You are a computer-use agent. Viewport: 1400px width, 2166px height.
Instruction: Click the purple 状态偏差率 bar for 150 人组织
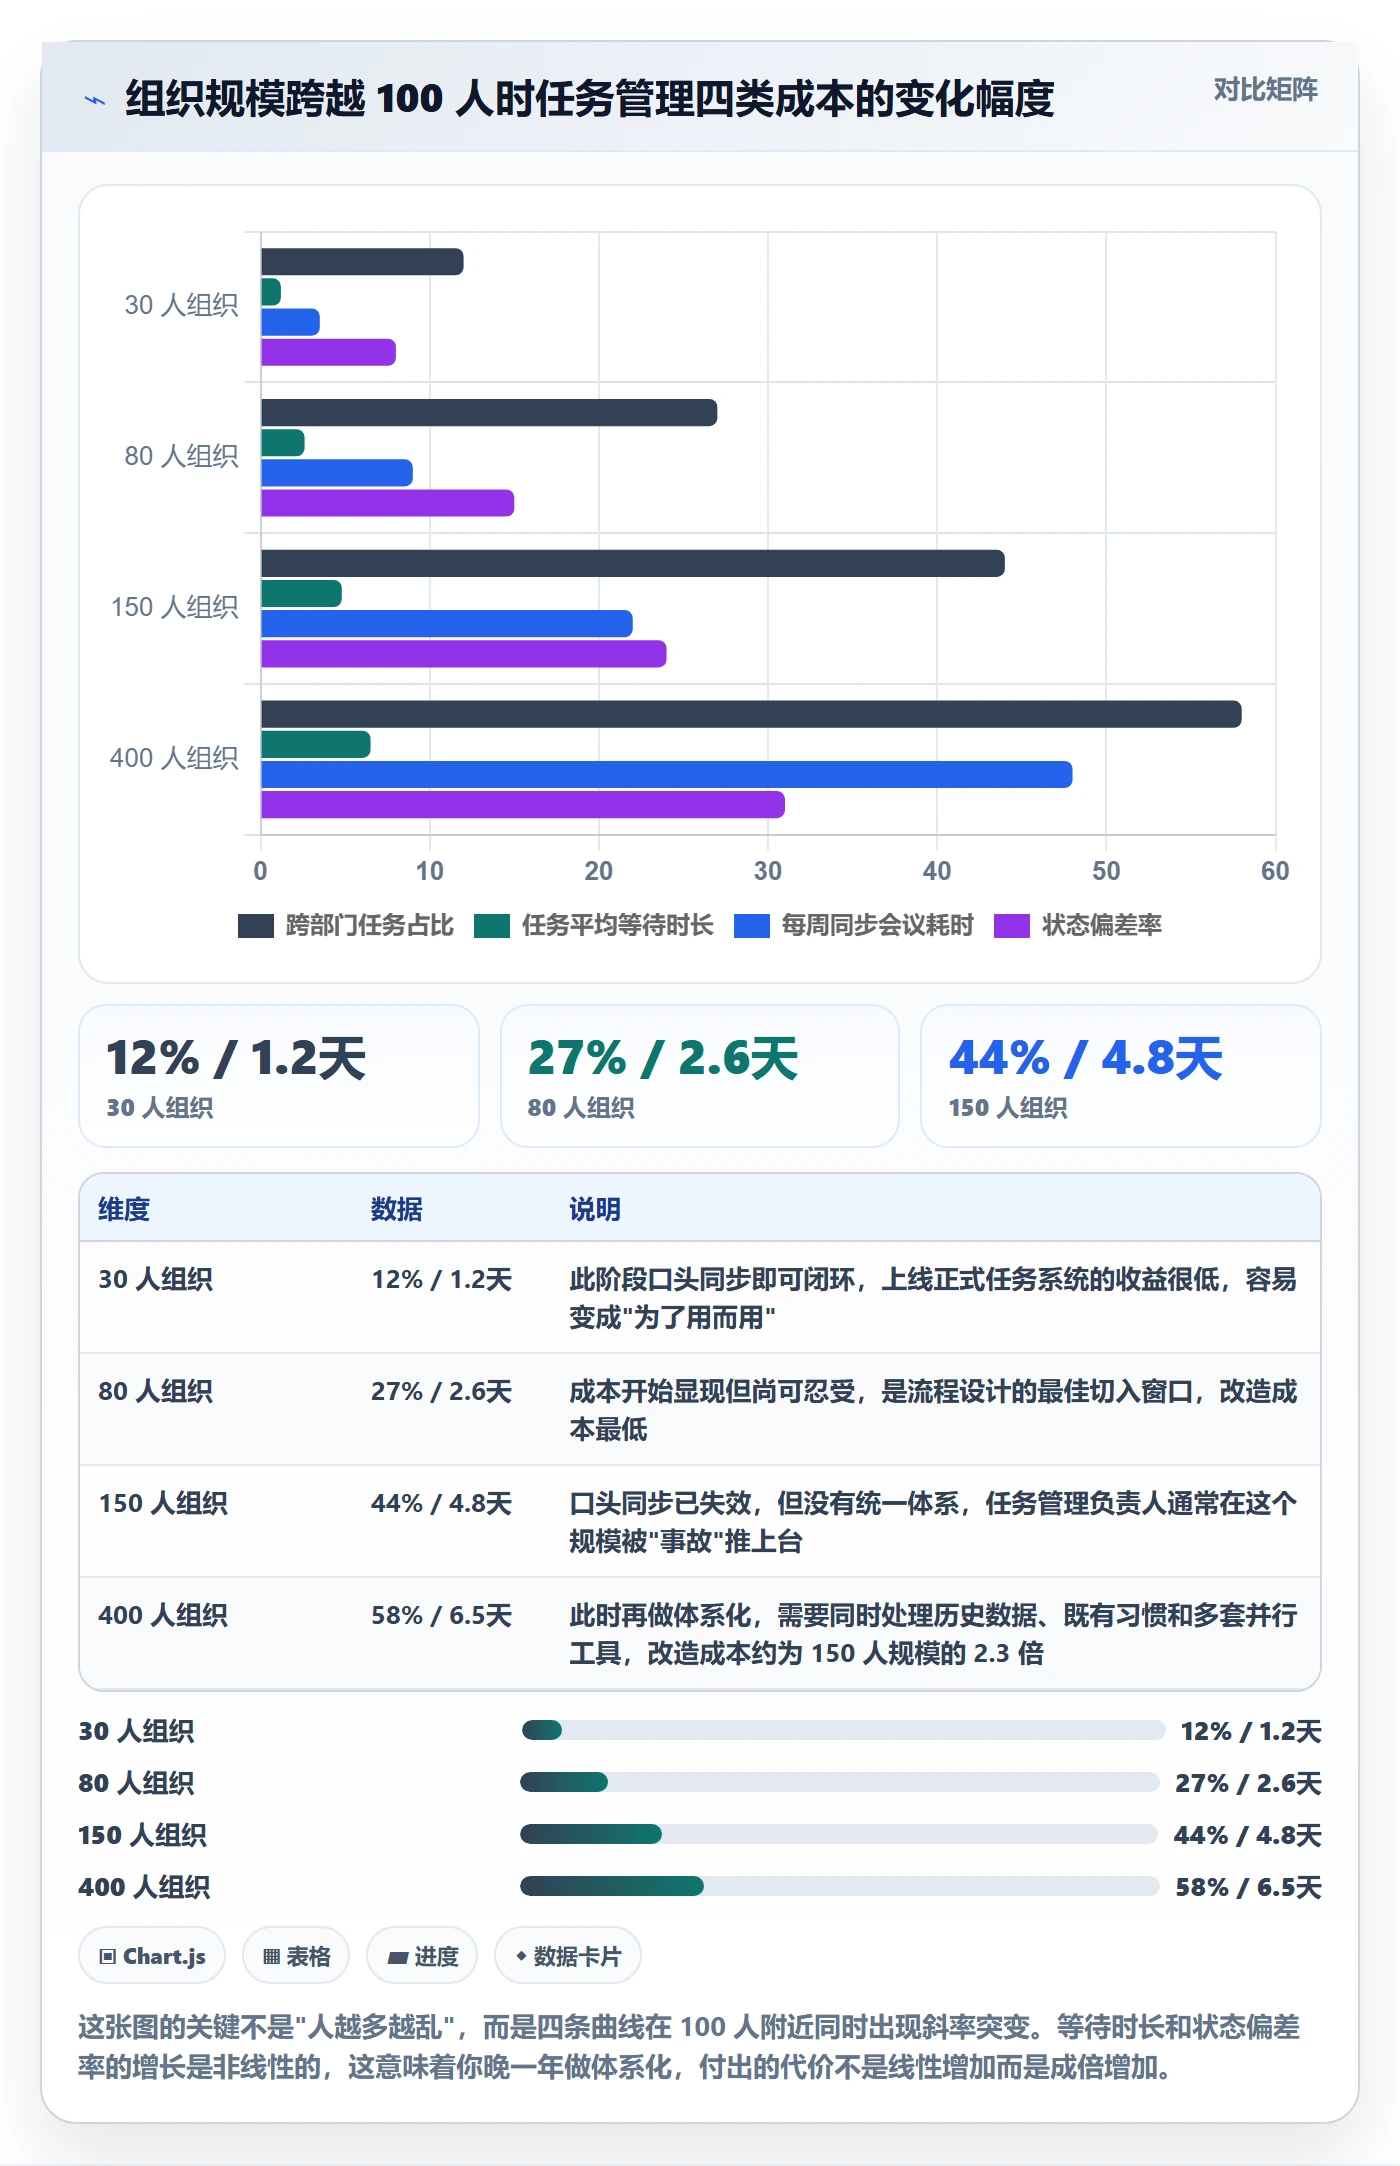click(x=464, y=654)
